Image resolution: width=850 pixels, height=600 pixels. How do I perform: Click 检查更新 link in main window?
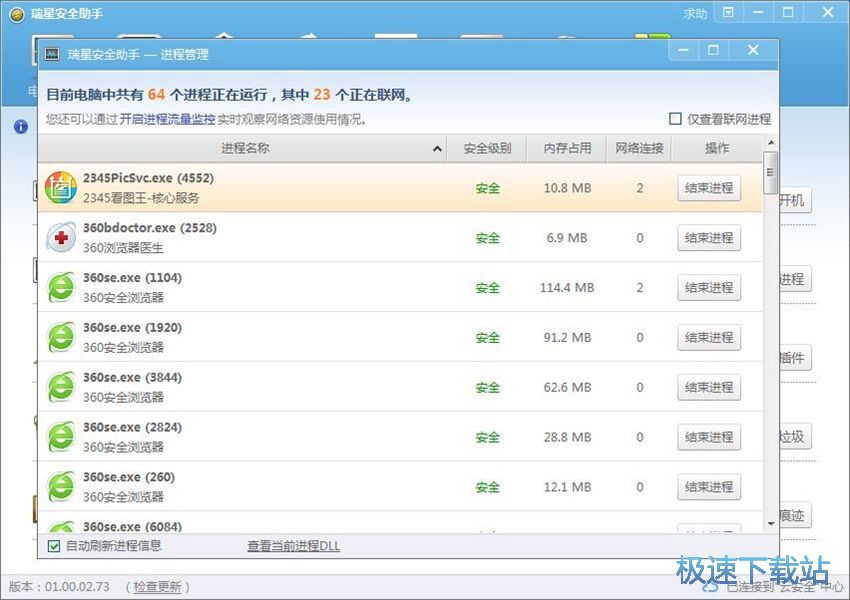[x=157, y=586]
